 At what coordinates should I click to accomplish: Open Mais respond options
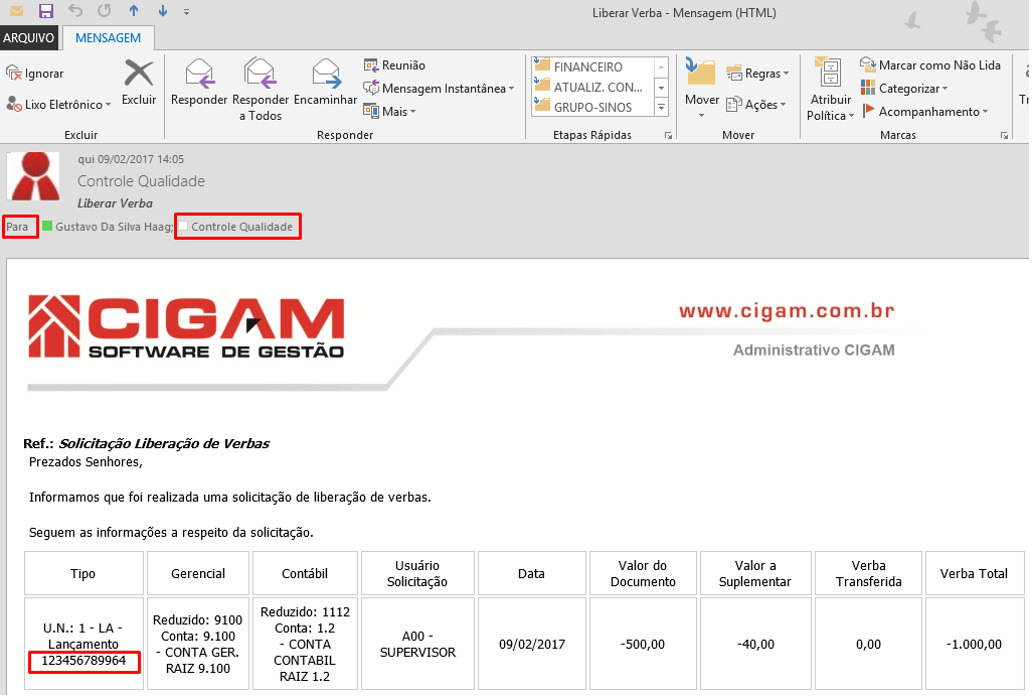(390, 111)
